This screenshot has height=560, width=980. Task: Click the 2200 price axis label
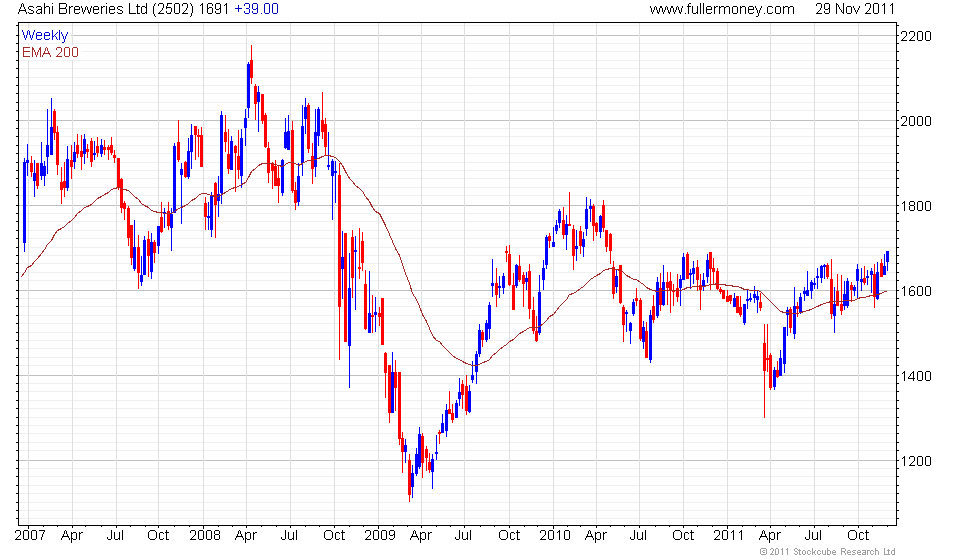916,36
